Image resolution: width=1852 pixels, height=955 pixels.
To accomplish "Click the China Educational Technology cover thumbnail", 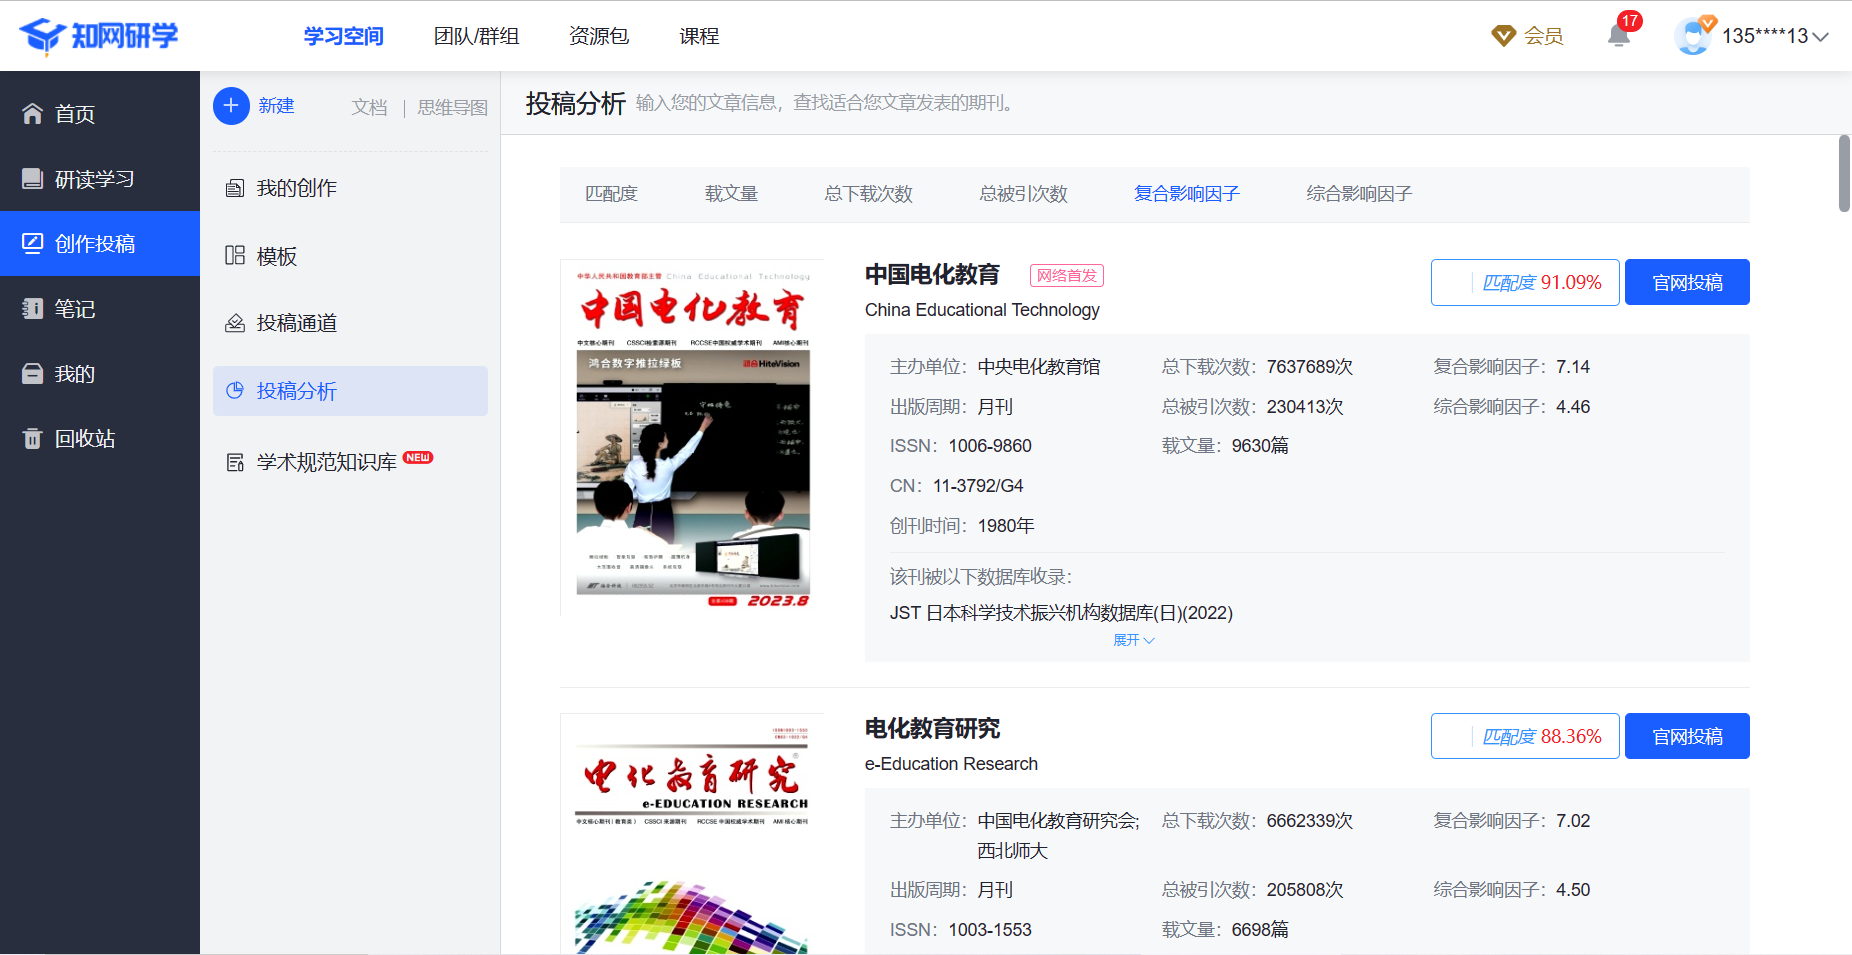I will [x=692, y=437].
